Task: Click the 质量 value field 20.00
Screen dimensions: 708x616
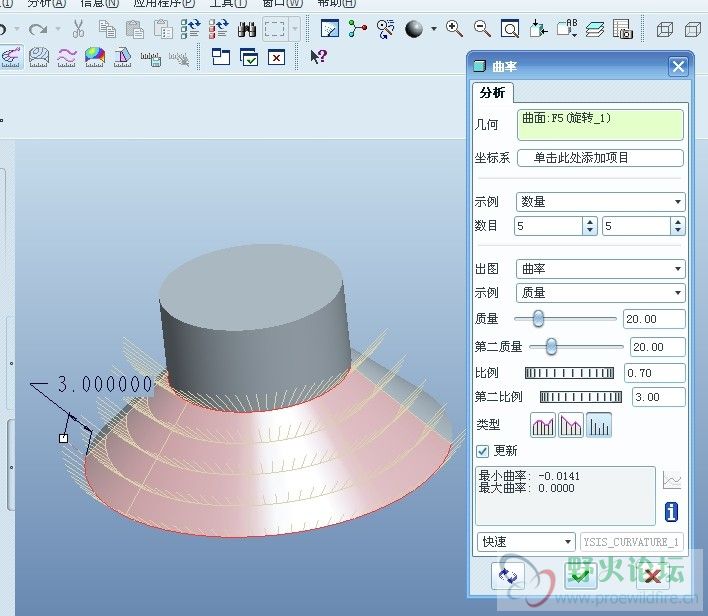Action: [654, 319]
